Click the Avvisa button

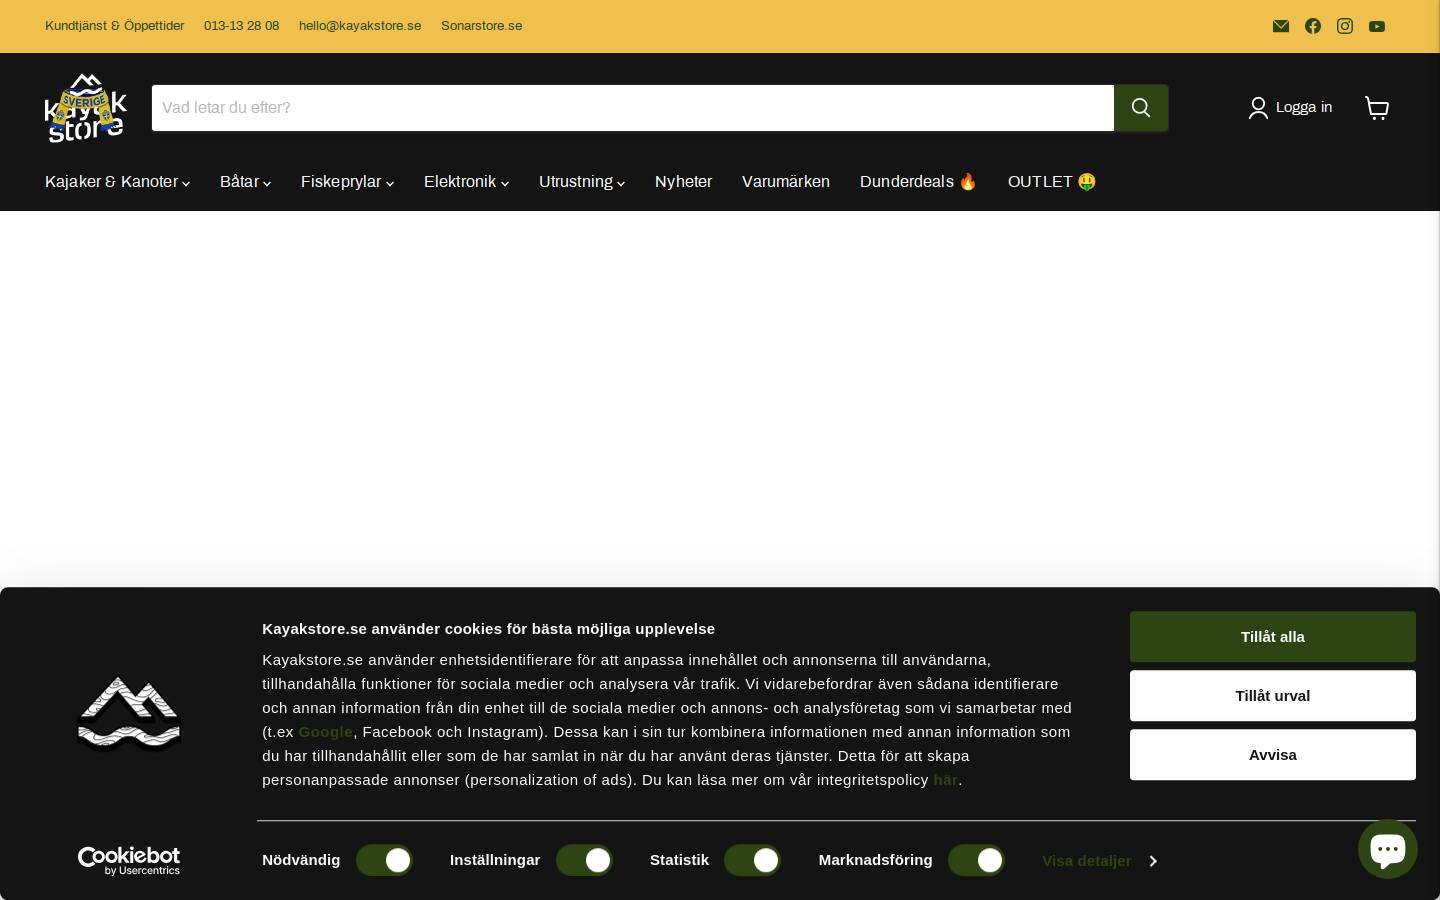point(1273,755)
